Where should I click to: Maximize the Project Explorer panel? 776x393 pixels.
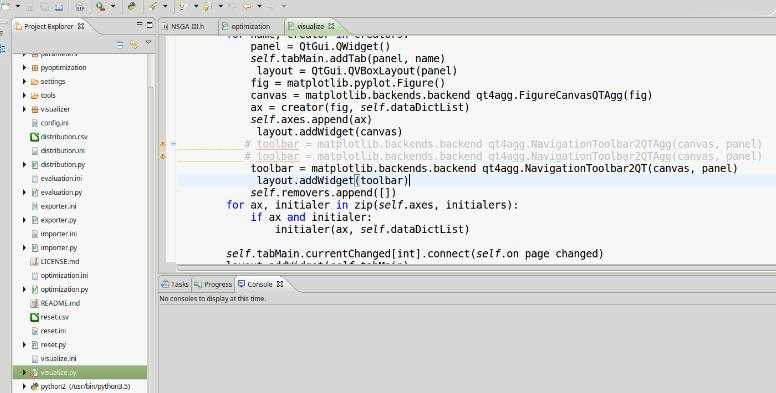pos(150,25)
